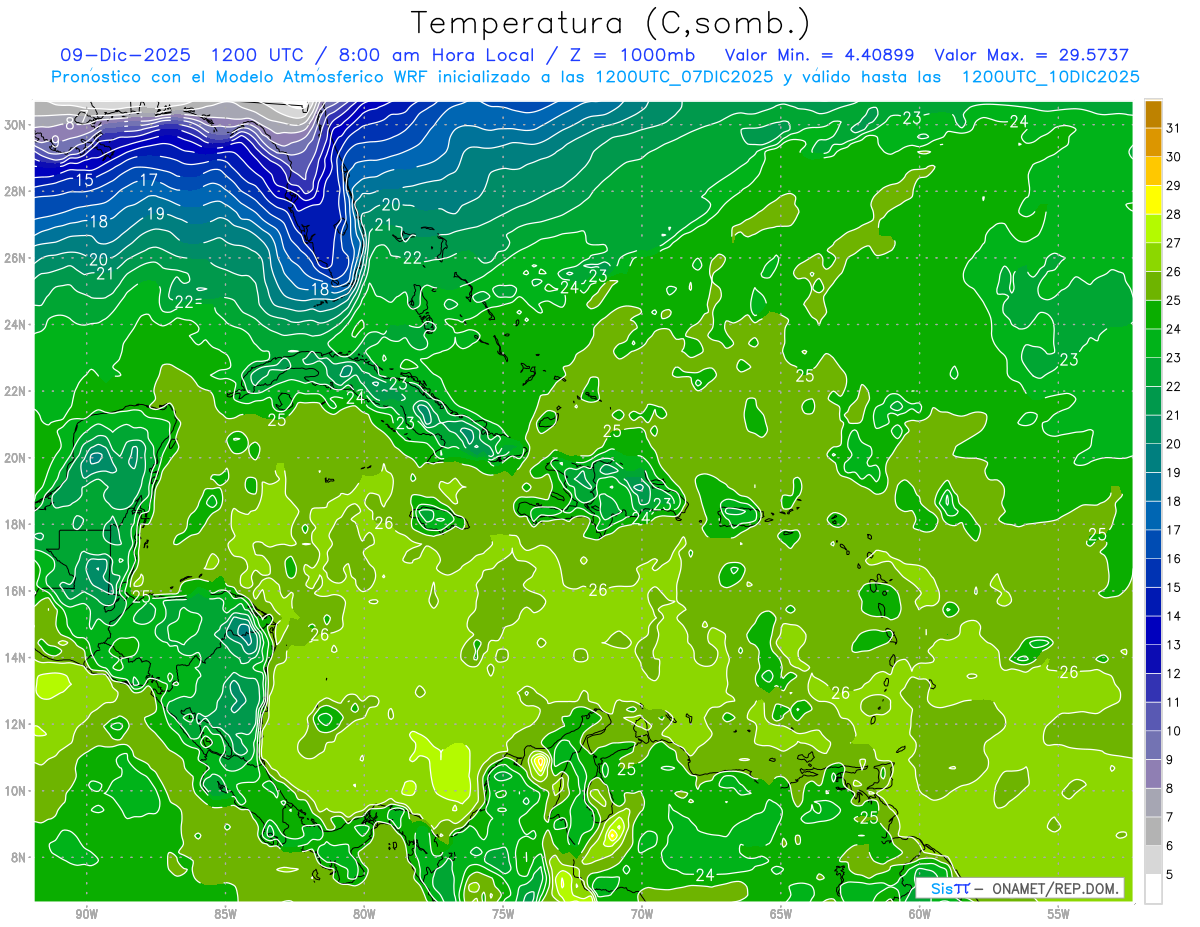Screen dimensions: 1200x927
Task: Click the "80W" longitude axis label
Action: coord(364,915)
